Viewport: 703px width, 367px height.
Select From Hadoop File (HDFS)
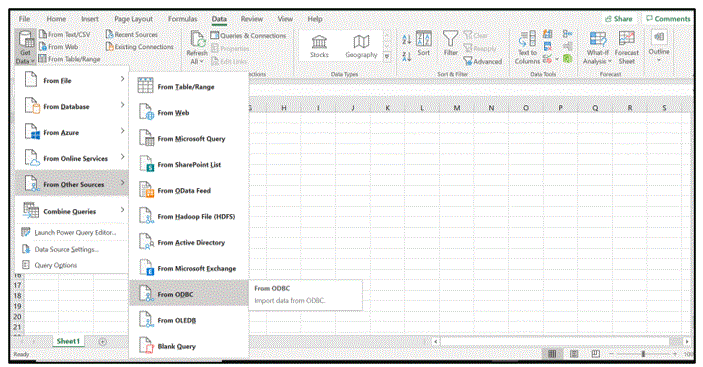(x=189, y=216)
